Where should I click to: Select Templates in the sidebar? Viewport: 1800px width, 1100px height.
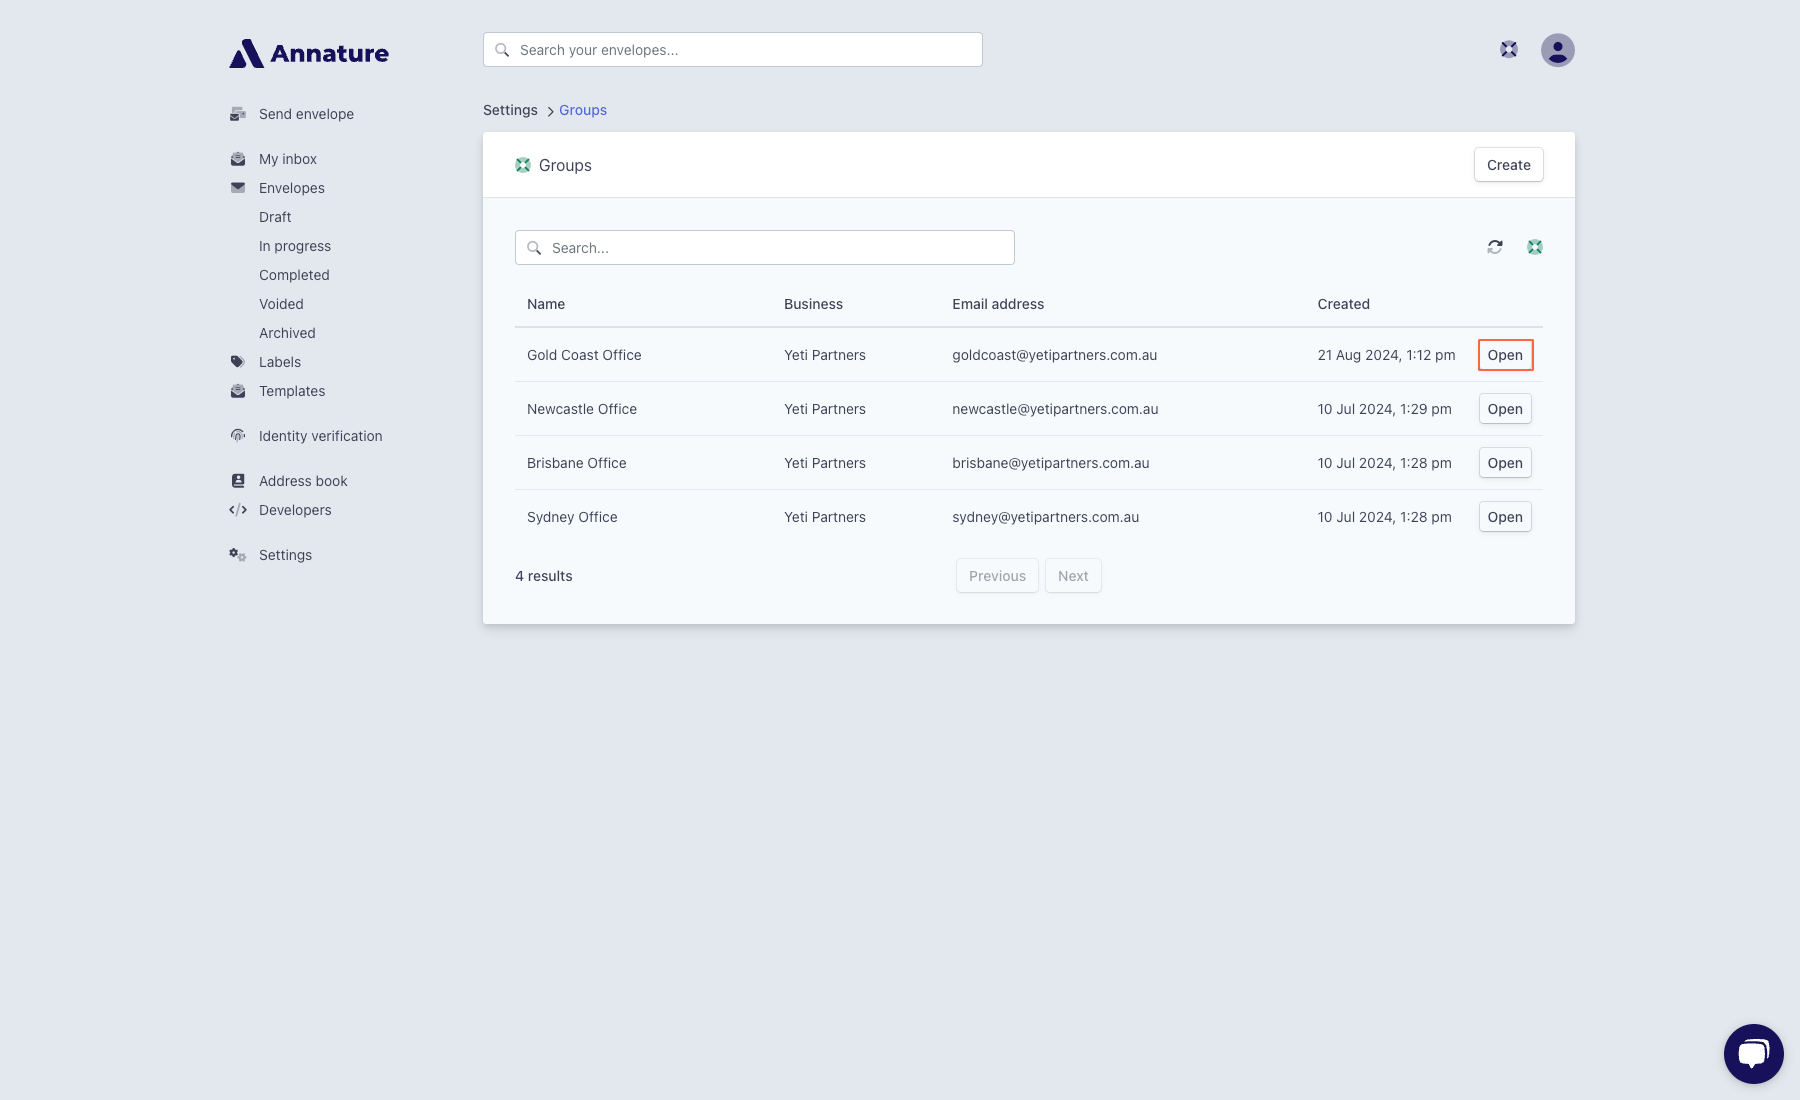(291, 391)
